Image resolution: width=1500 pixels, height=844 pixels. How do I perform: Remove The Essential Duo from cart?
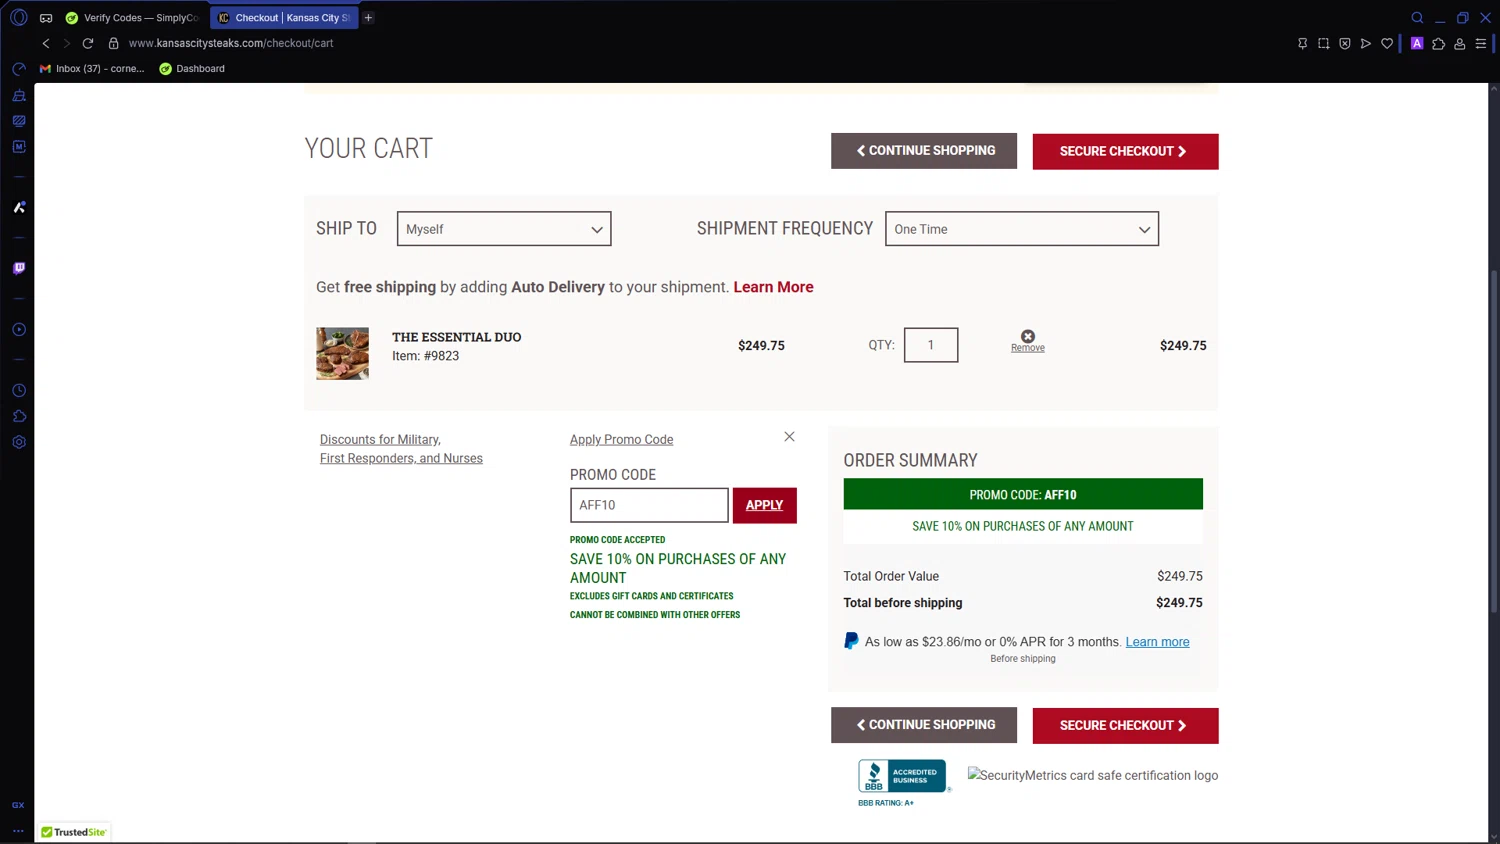coord(1028,341)
